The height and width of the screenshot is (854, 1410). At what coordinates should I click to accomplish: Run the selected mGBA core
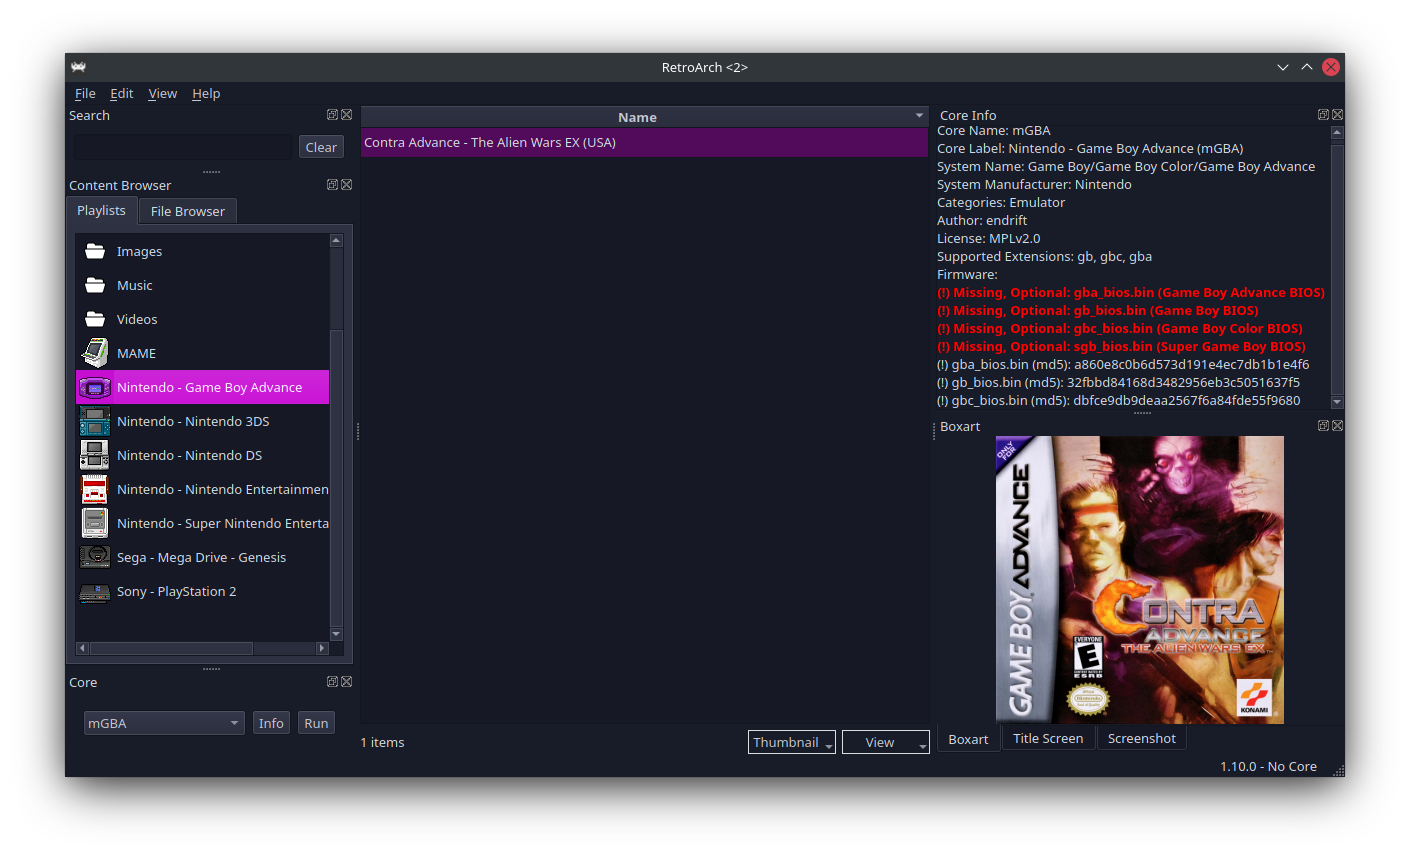(316, 723)
